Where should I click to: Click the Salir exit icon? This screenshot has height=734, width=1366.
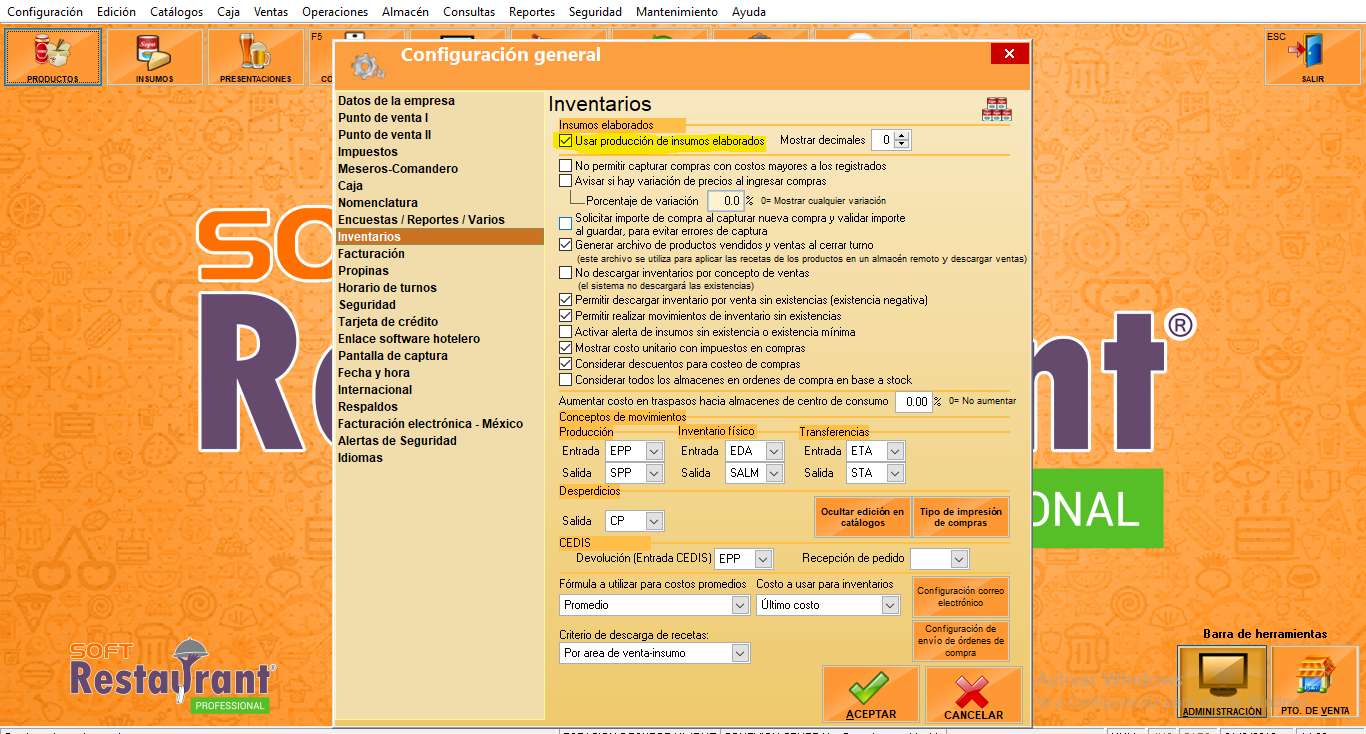(x=1312, y=57)
